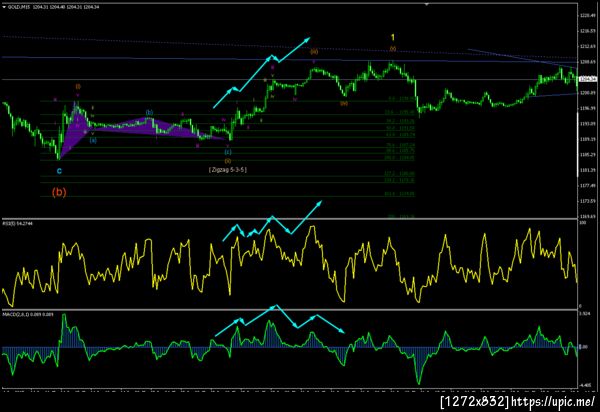The image size is (600, 412).
Task: Click the chart shift triangle at top edge
Action: (427, 4)
